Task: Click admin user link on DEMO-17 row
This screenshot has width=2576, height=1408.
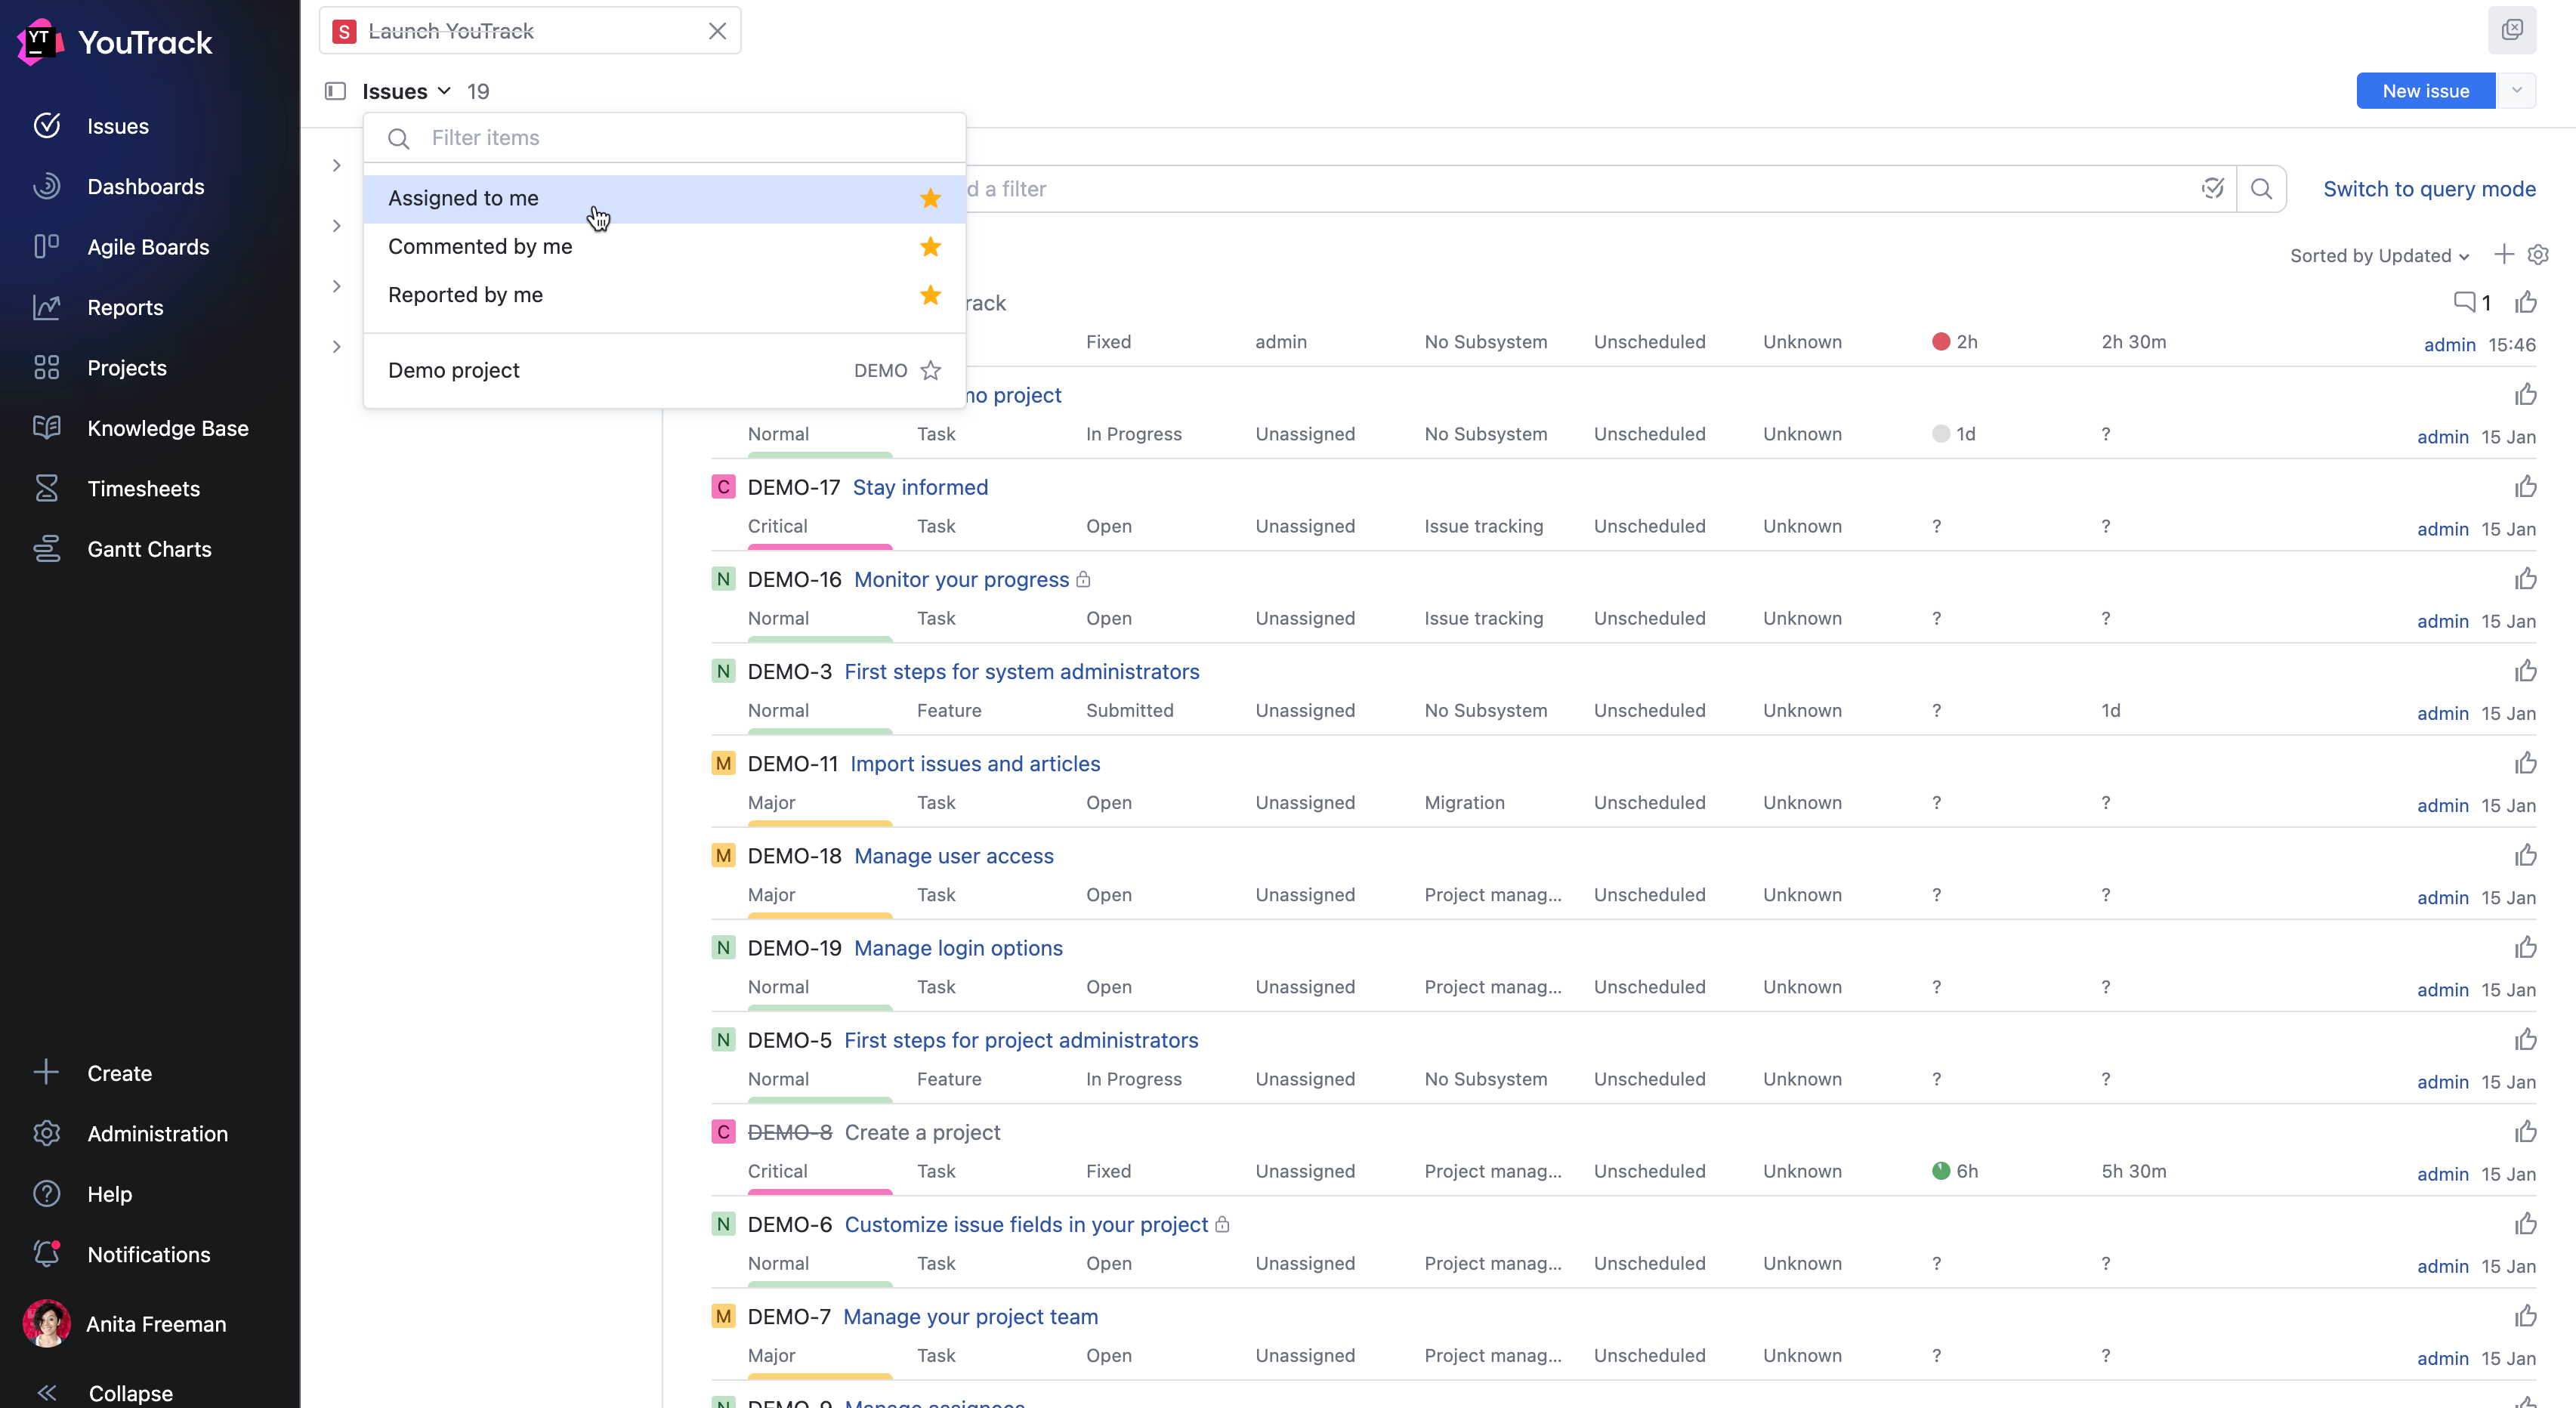Action: click(2442, 529)
